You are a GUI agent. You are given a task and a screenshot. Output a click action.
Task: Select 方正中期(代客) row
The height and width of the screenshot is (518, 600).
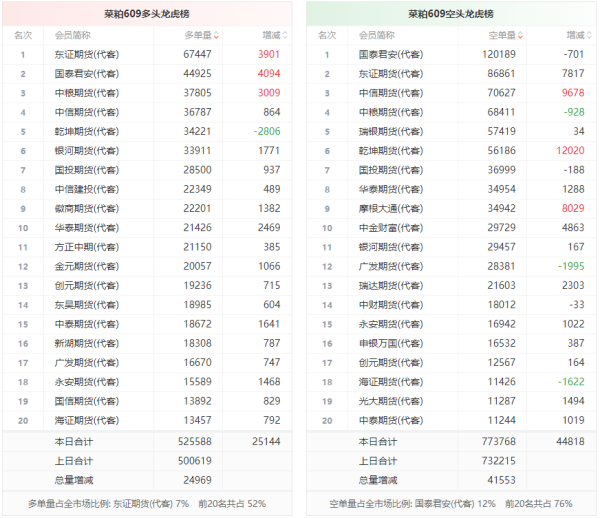[147, 247]
